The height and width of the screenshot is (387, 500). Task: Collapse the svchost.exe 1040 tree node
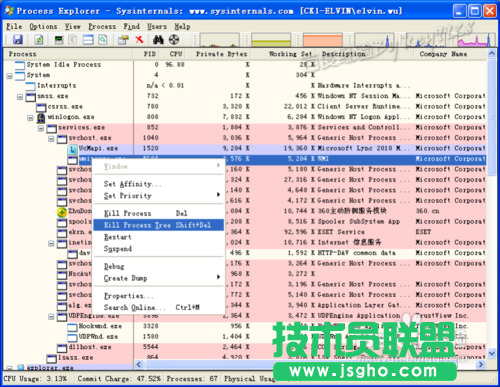[51, 139]
